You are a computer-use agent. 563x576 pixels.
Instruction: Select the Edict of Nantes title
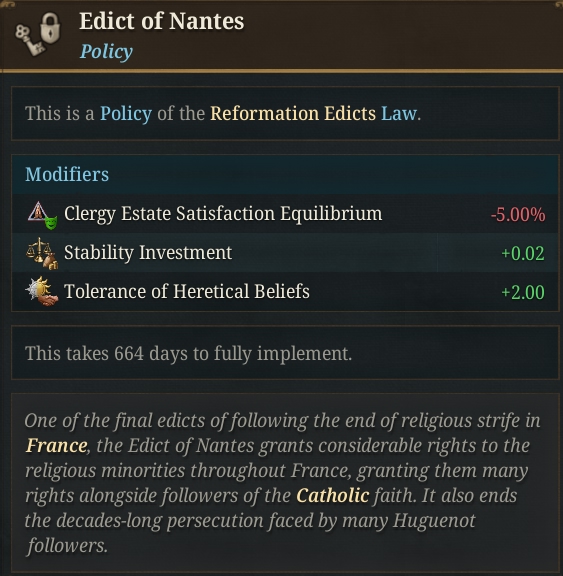[162, 21]
